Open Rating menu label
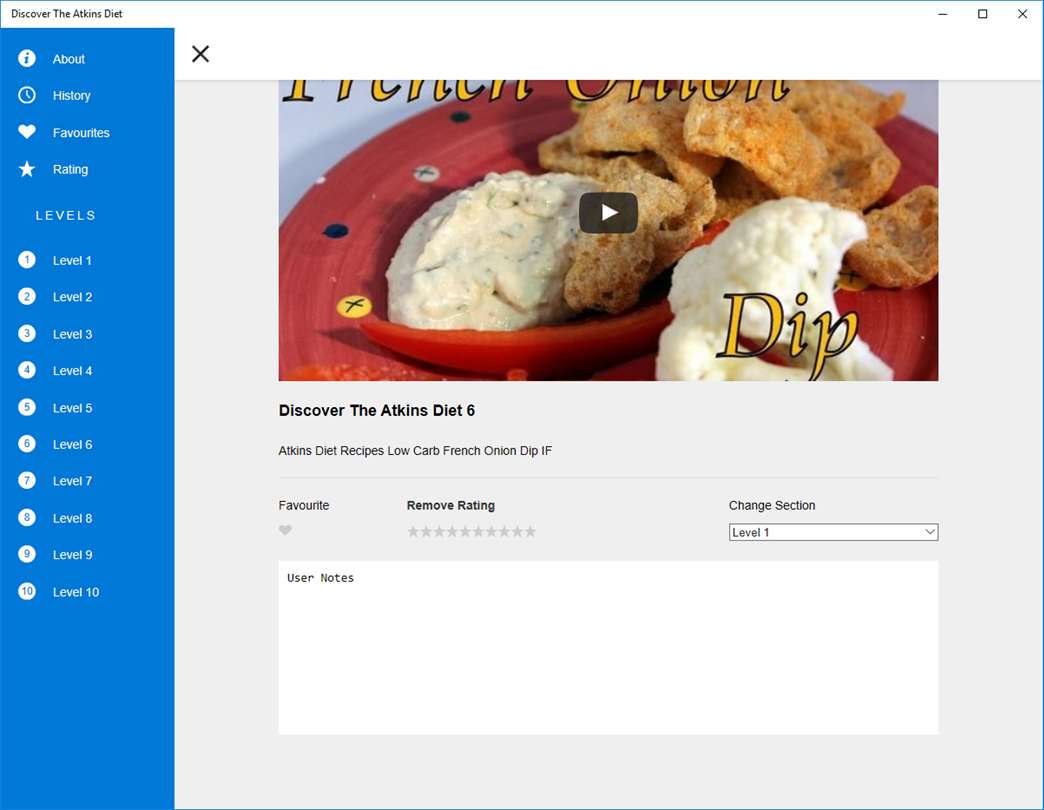This screenshot has width=1044, height=810. [x=71, y=170]
